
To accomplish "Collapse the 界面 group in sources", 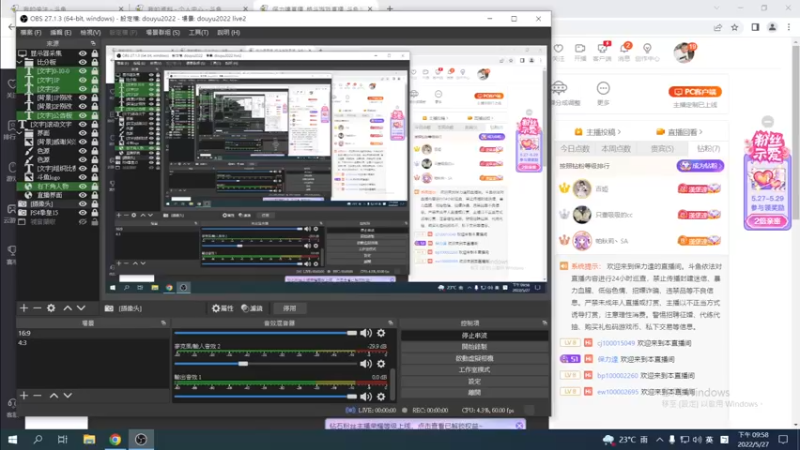I will (19, 133).
